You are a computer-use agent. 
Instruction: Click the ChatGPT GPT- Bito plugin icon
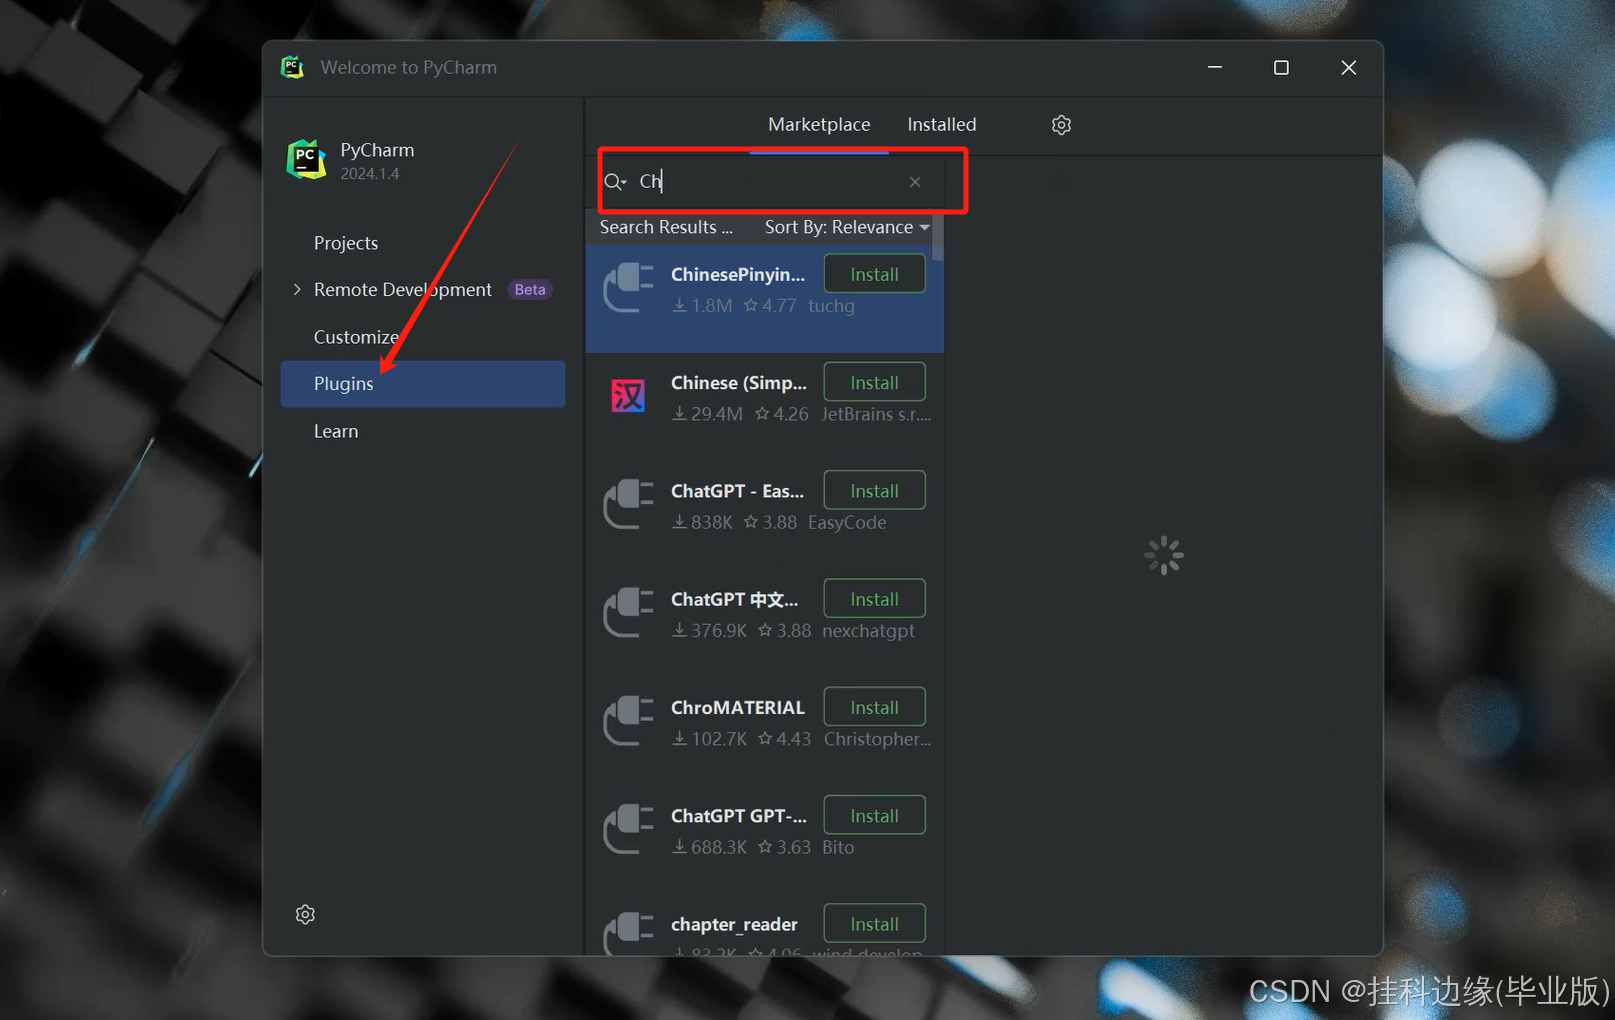(628, 828)
